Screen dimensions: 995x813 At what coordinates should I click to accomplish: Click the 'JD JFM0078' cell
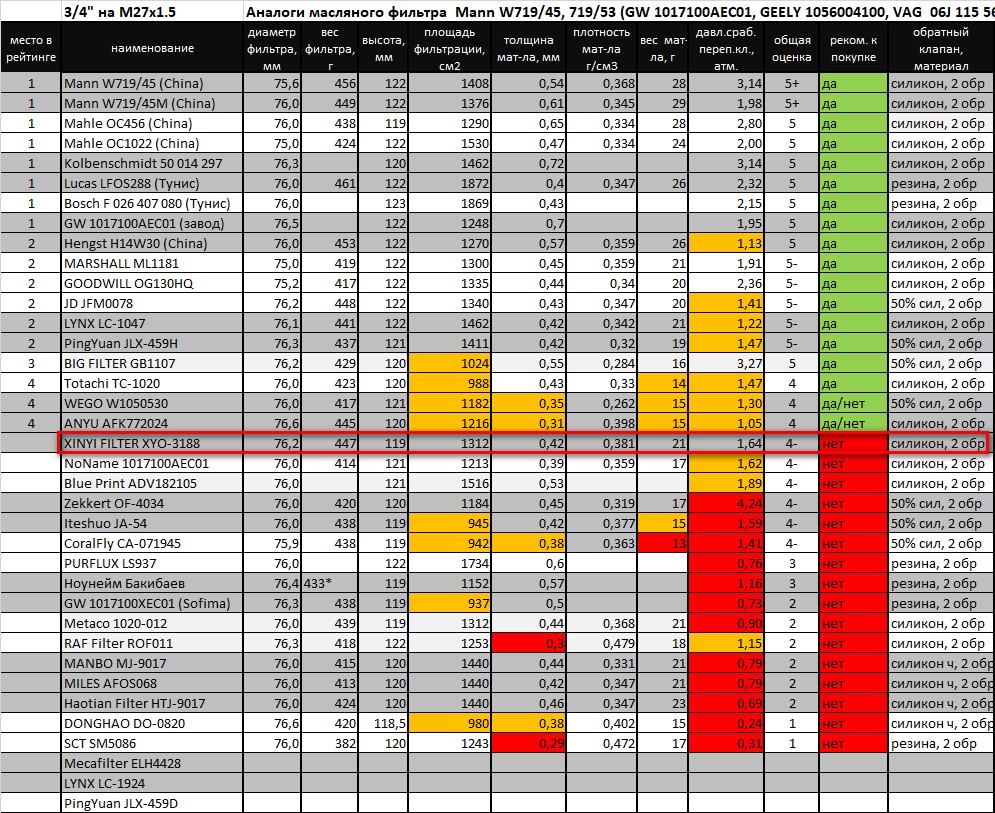click(152, 303)
